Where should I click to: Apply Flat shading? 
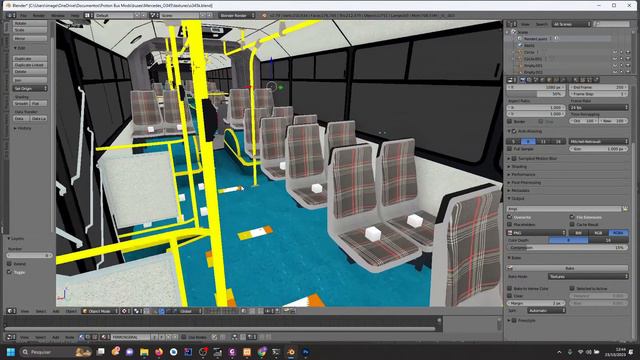coord(39,104)
